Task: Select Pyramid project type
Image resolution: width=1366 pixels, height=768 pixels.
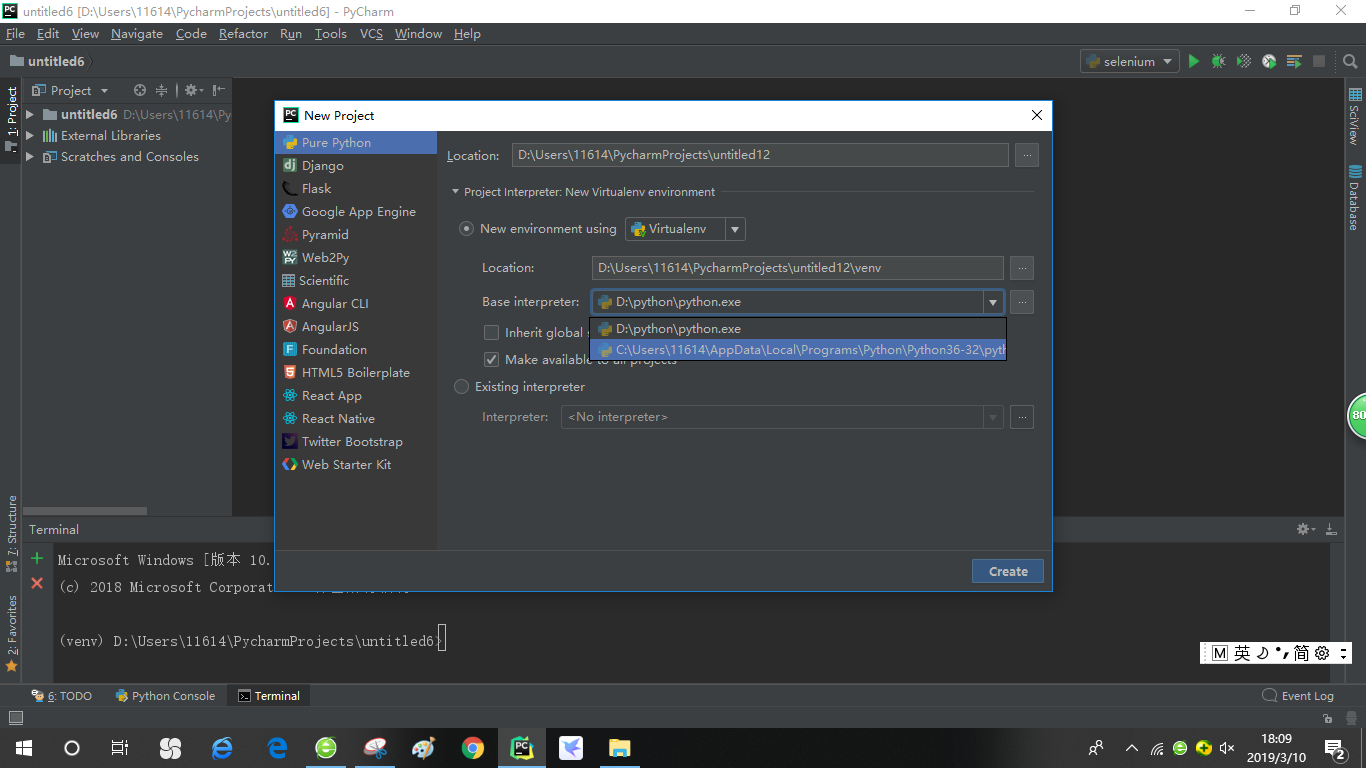Action: click(x=356, y=235)
